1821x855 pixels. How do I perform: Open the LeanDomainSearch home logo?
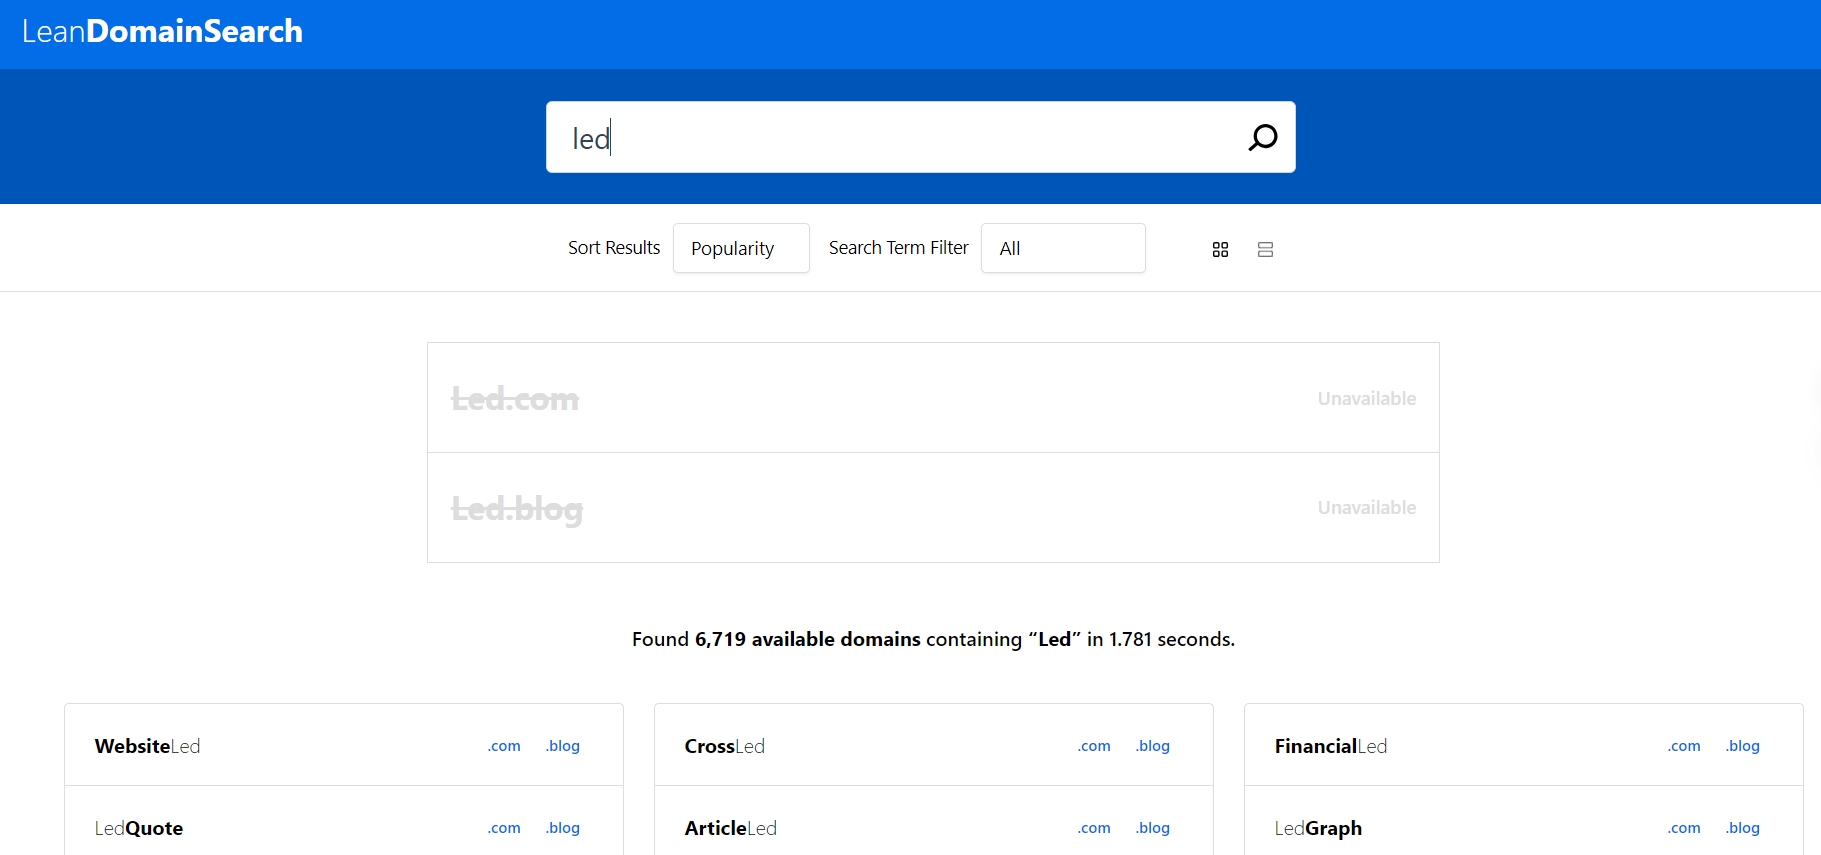pyautogui.click(x=162, y=31)
